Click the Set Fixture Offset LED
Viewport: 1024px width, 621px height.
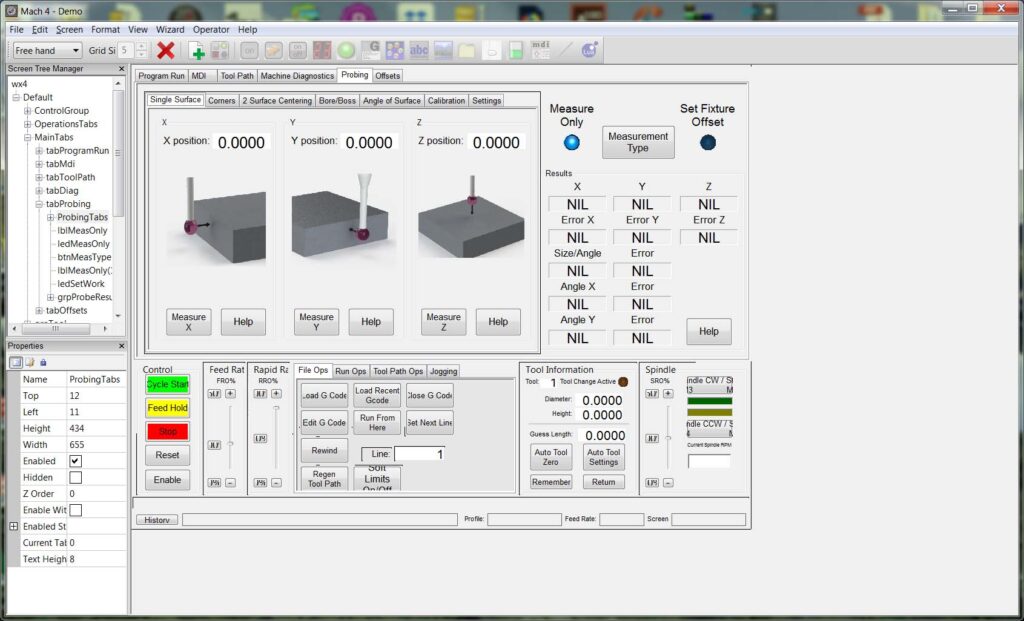coord(708,142)
